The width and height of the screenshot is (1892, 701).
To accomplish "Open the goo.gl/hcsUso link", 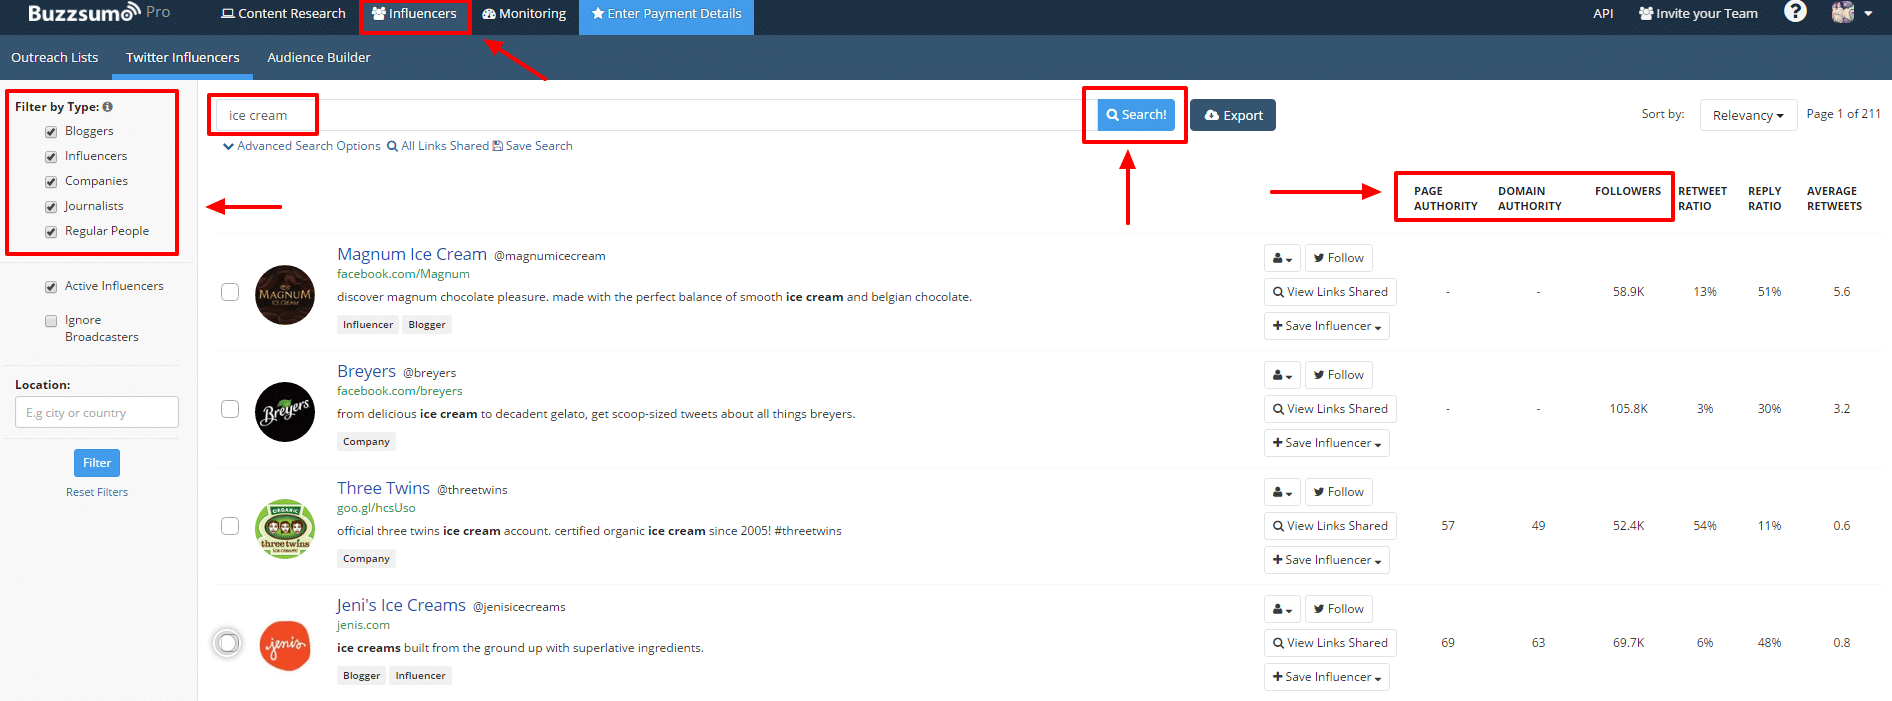I will [376, 508].
